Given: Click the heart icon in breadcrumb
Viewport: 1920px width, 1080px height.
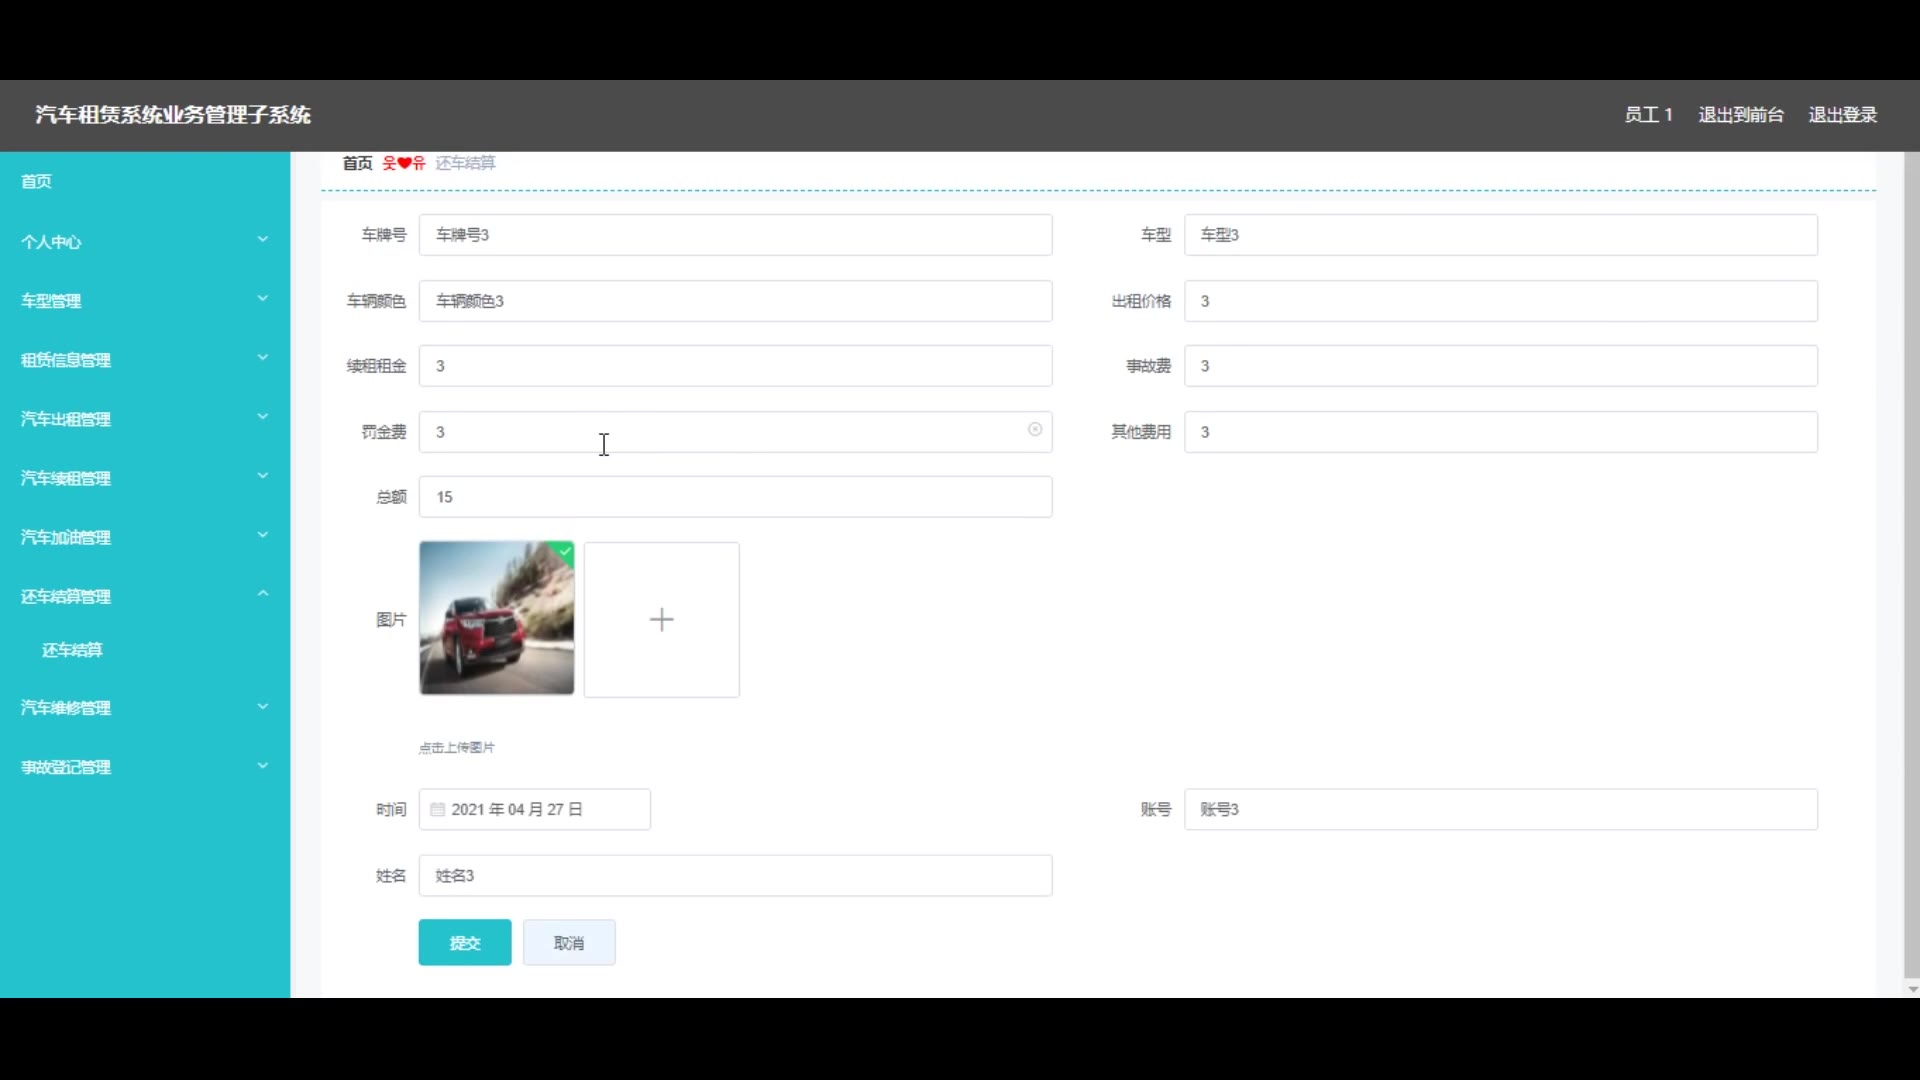Looking at the screenshot, I should pos(404,163).
